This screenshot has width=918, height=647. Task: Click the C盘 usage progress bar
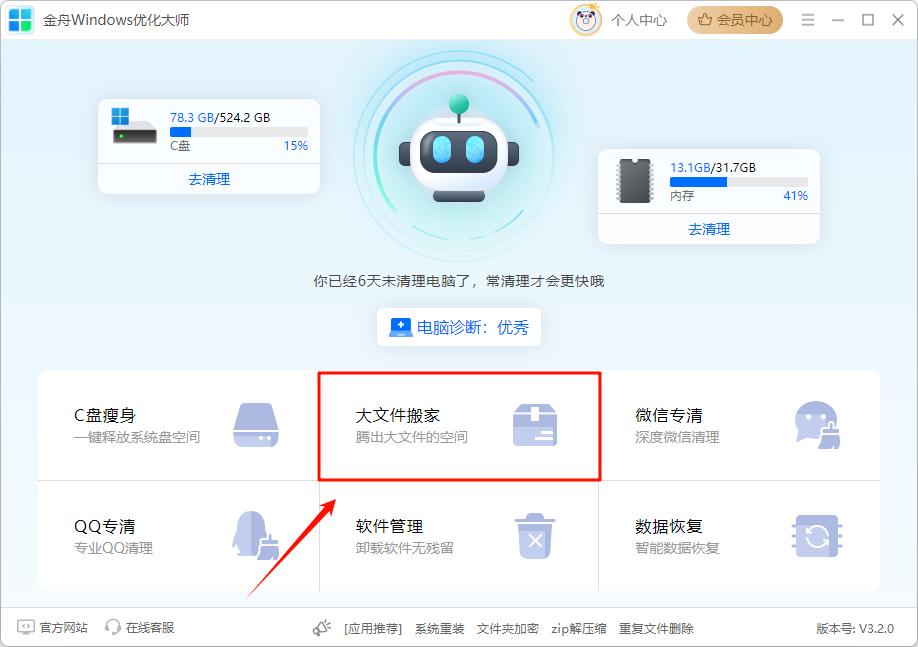point(239,132)
